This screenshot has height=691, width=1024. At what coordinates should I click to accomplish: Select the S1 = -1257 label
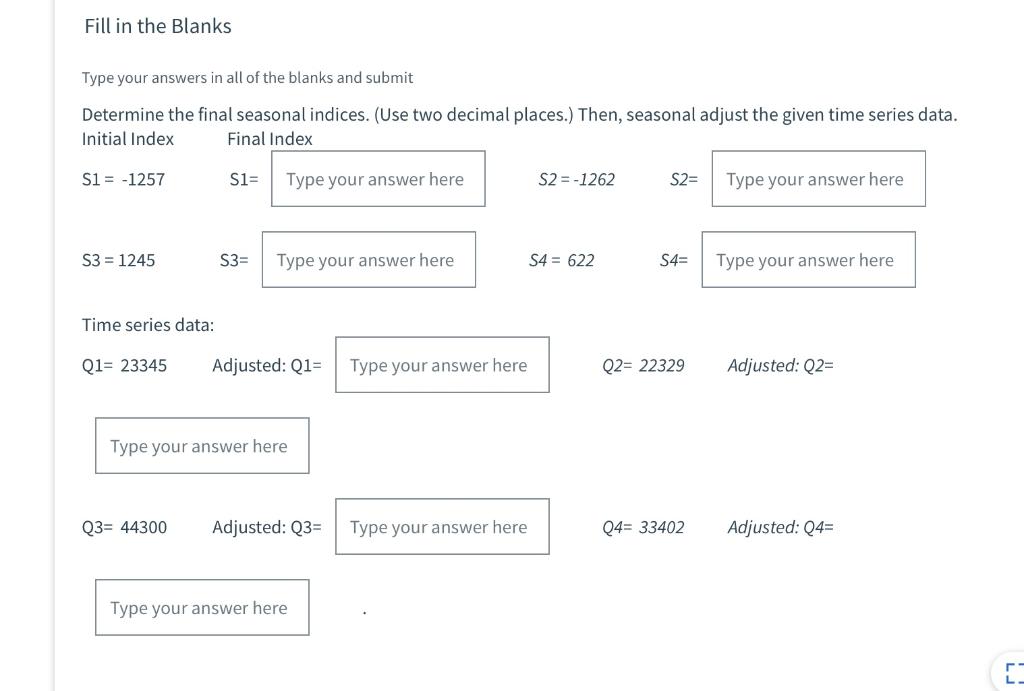click(122, 179)
